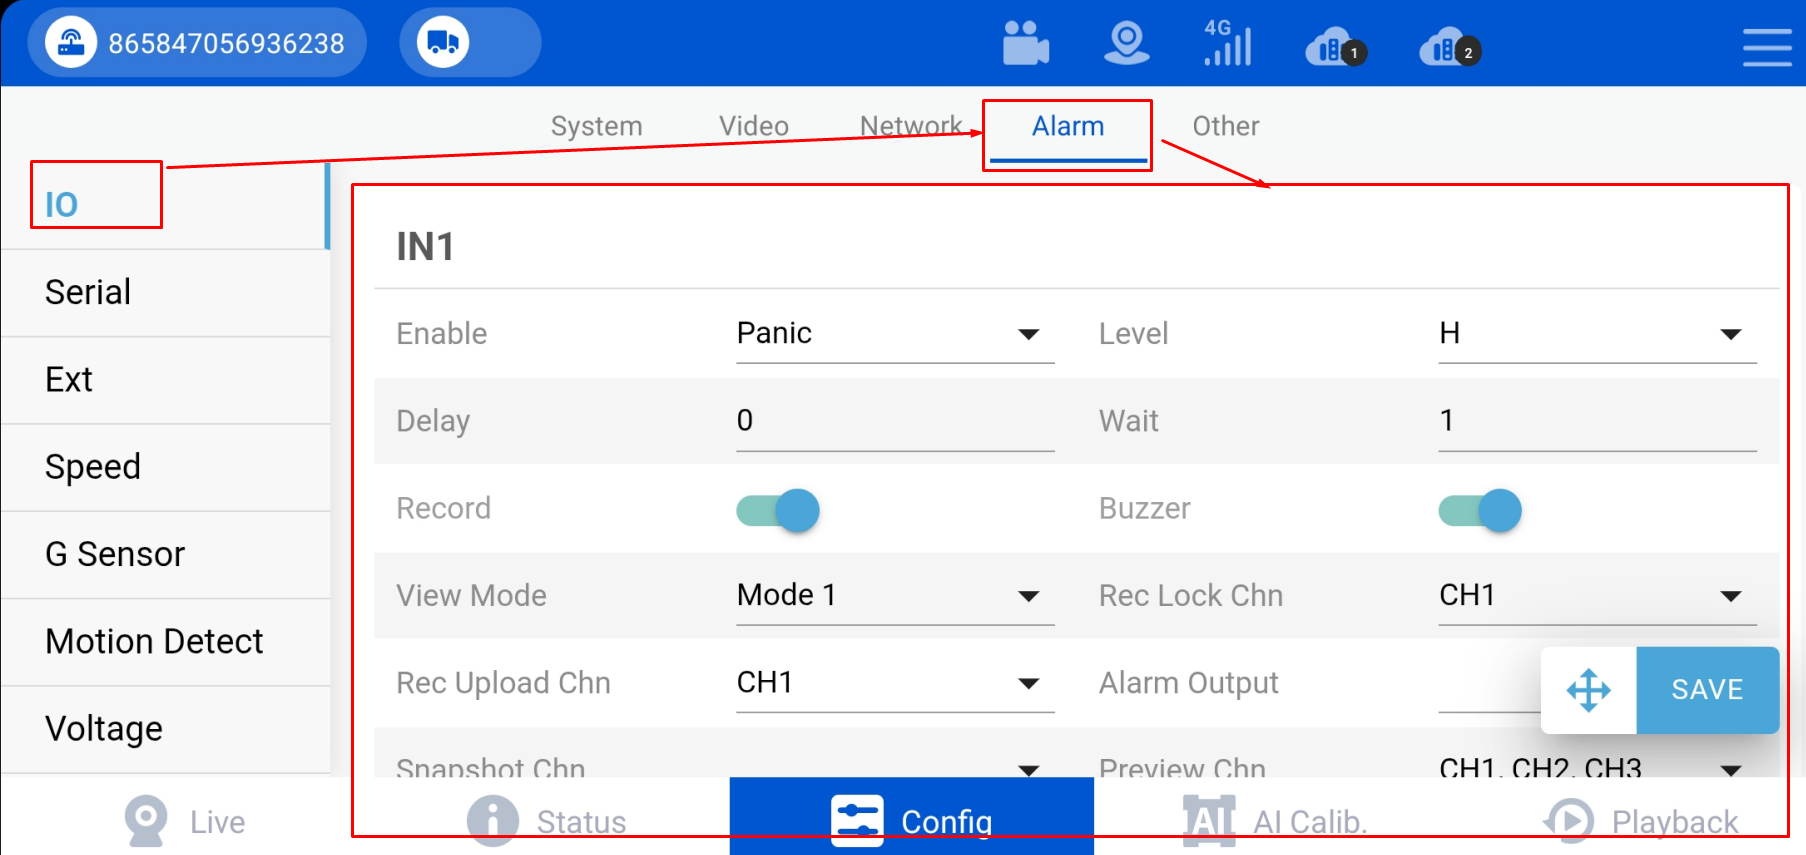Click the GPS location pin icon
Screen dimensions: 1806x855
click(1127, 43)
